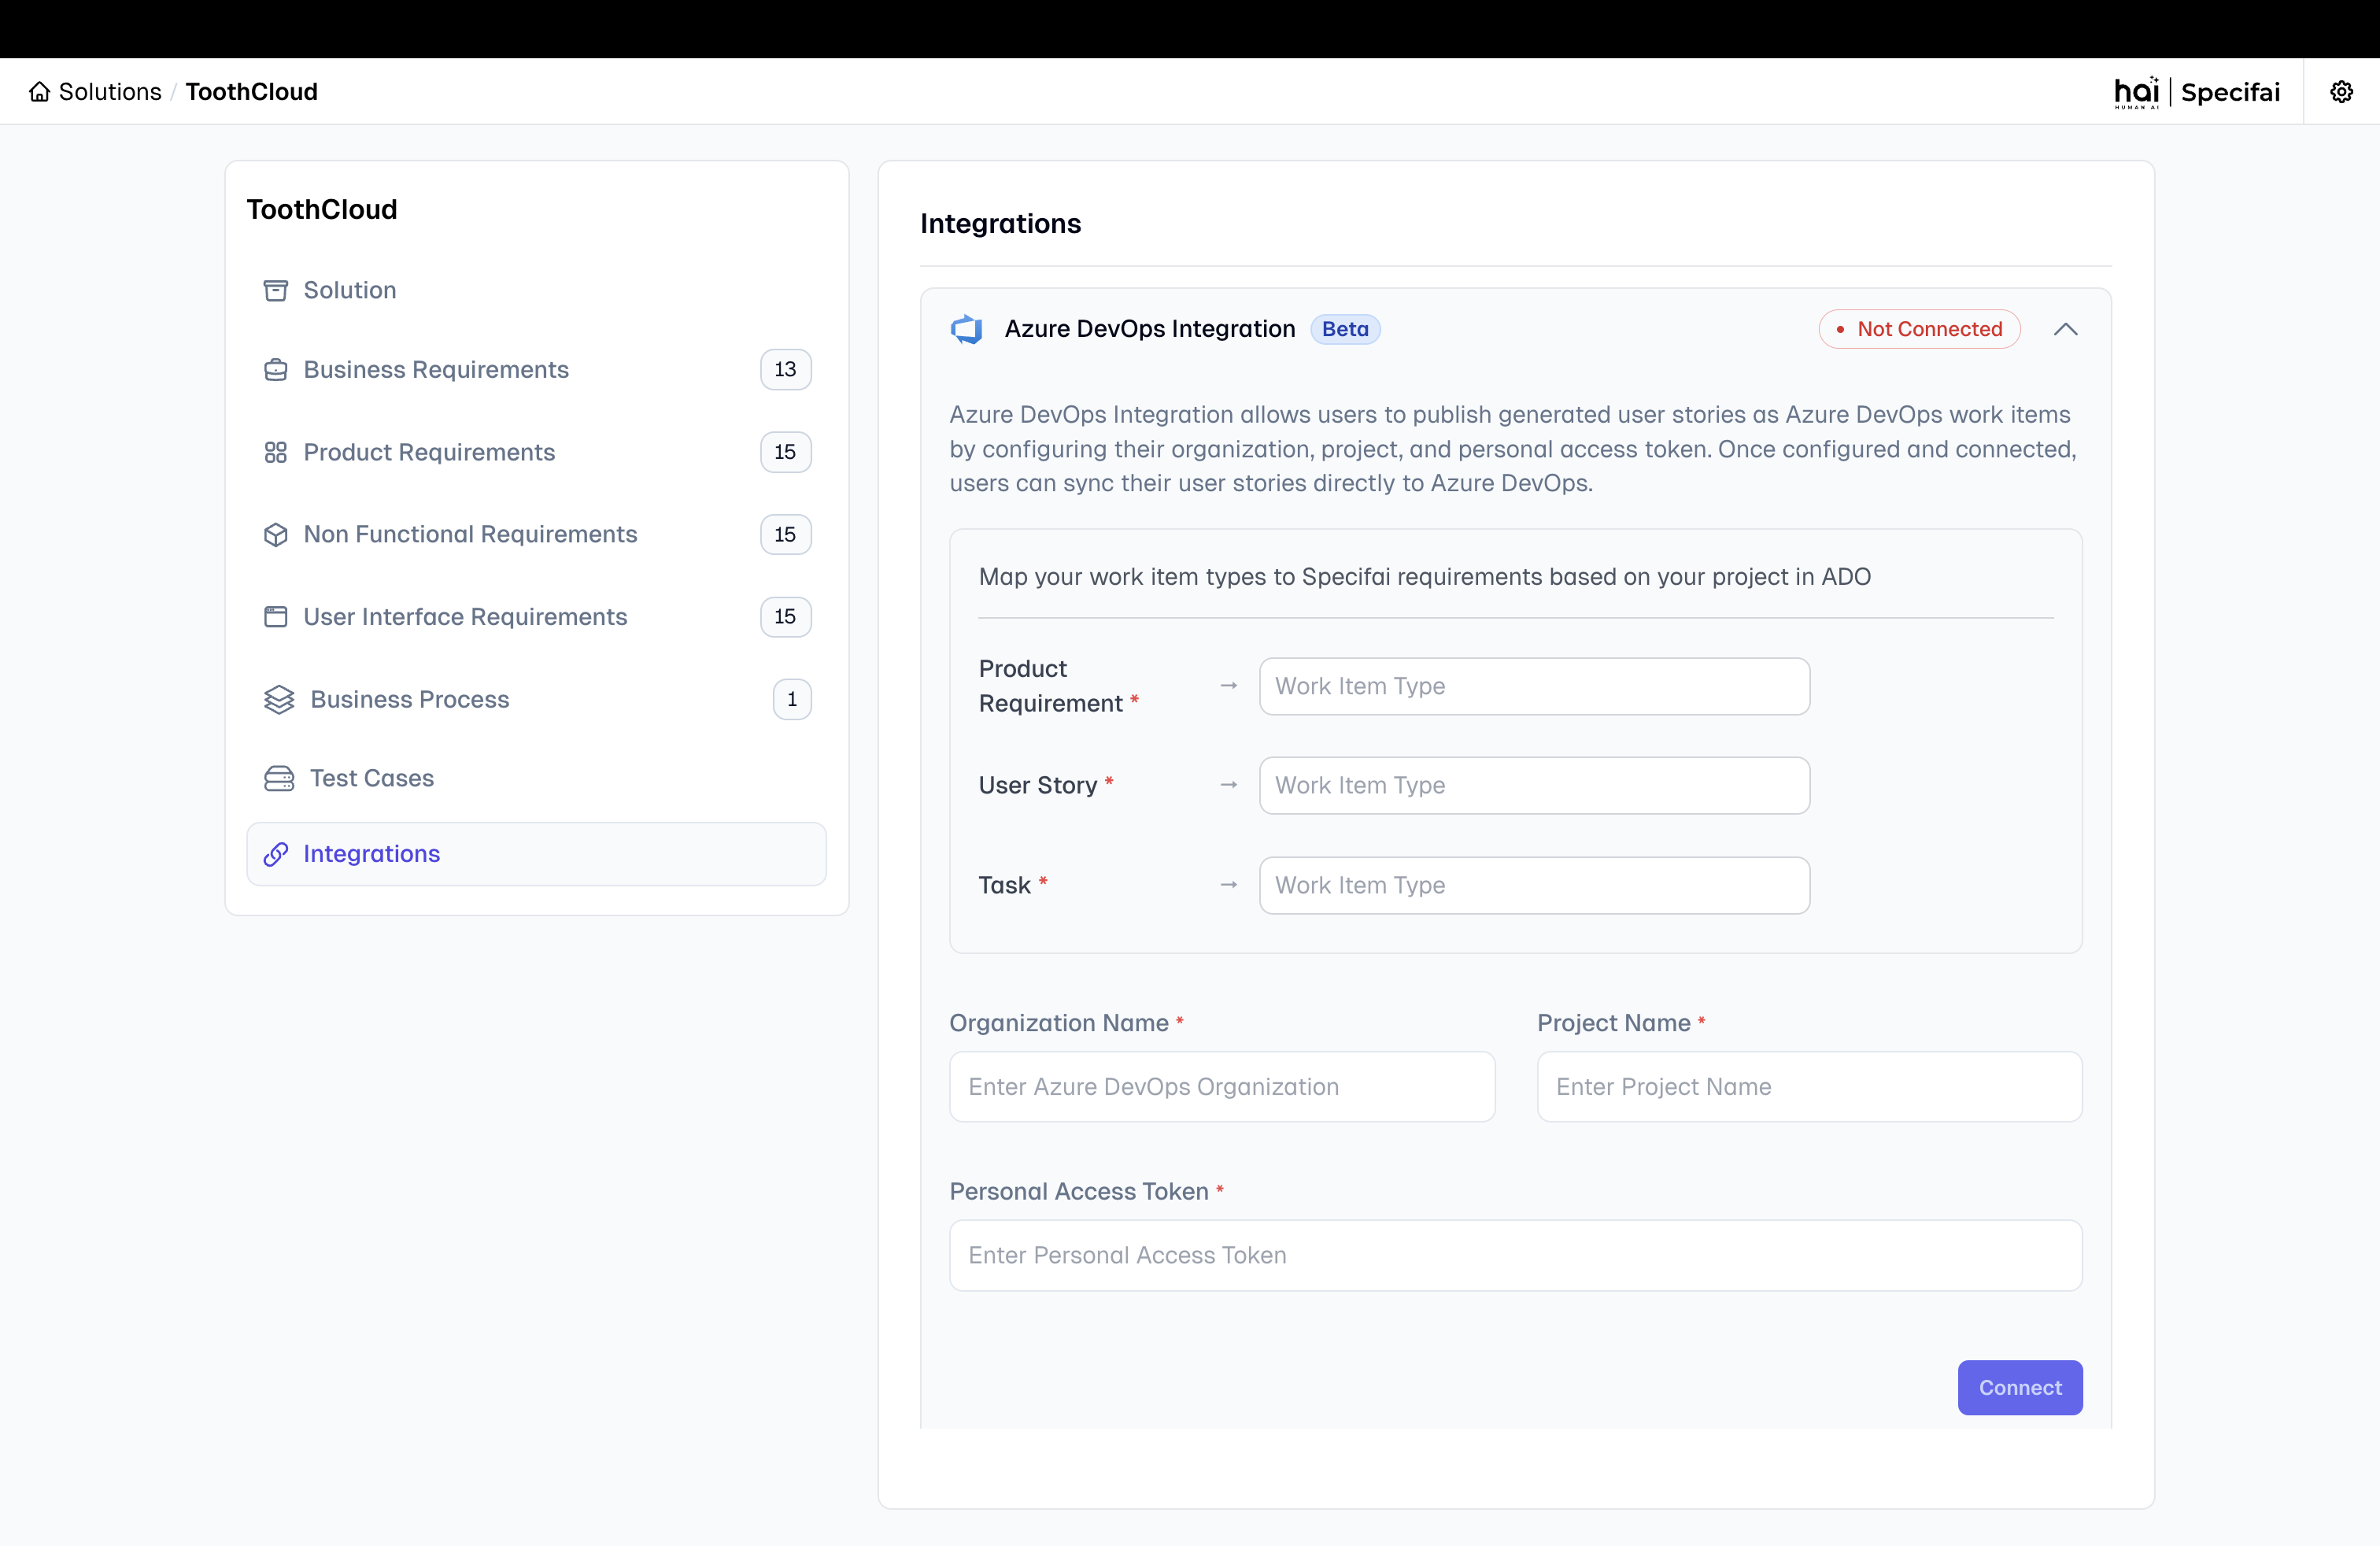Screen dimensions: 2380x1546
Task: Open the Solution section
Action: click(536, 290)
